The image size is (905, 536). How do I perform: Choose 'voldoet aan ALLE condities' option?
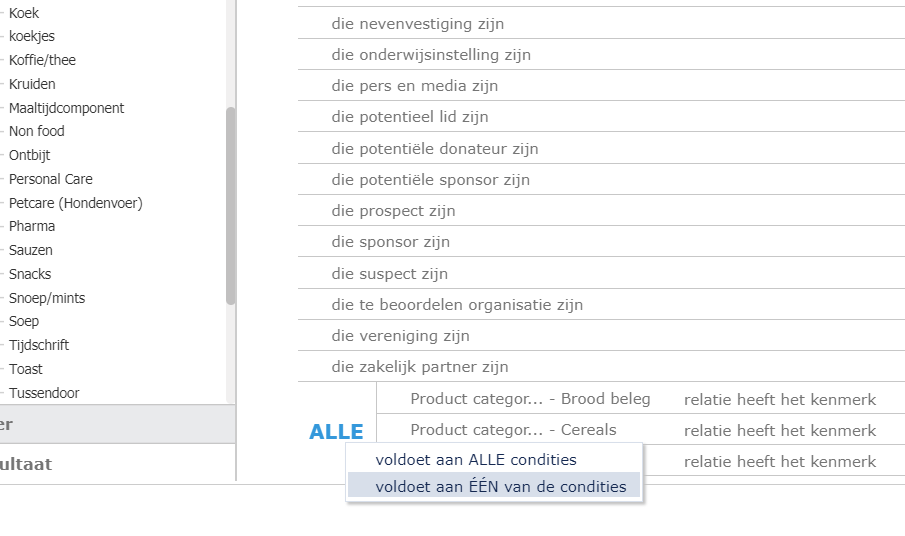pos(476,460)
